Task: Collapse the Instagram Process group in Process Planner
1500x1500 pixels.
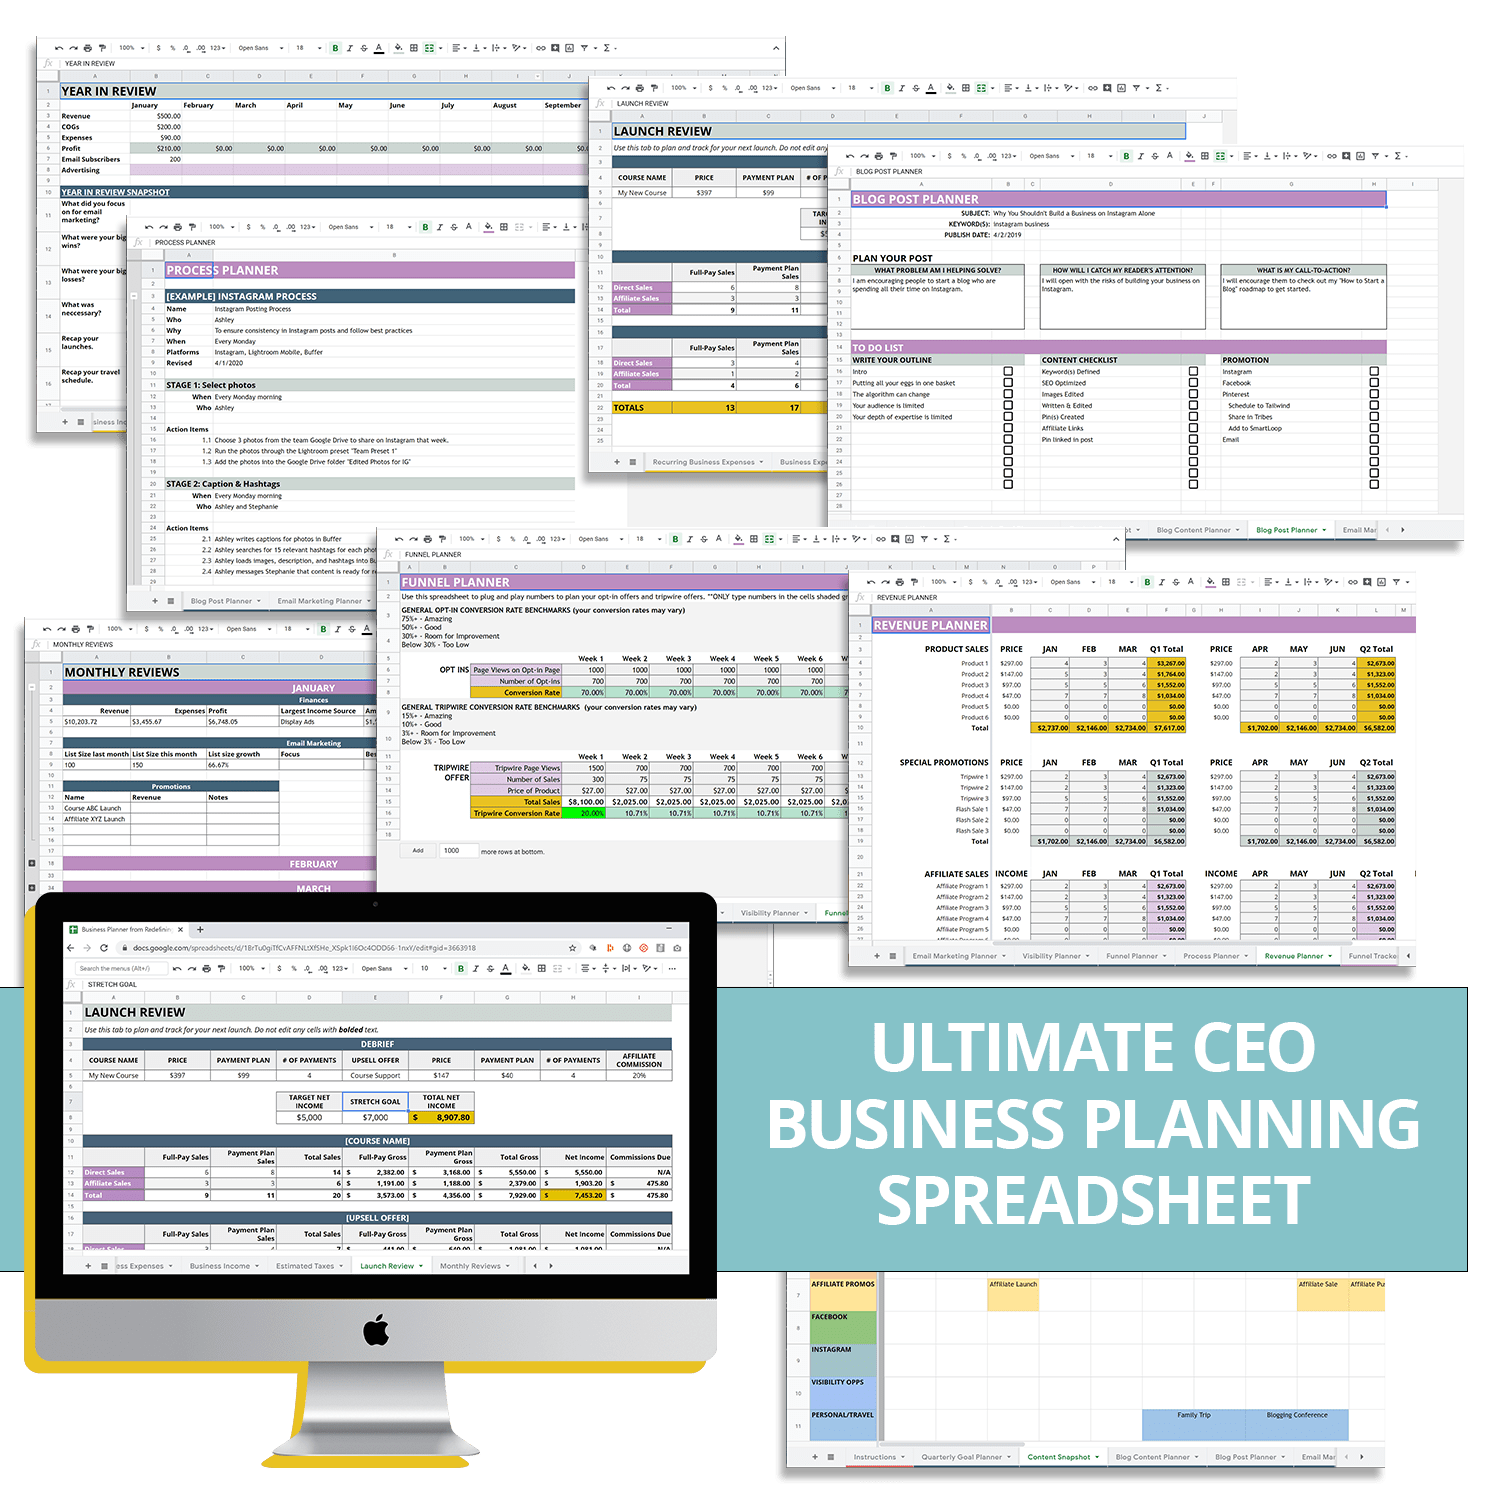Action: tap(134, 296)
